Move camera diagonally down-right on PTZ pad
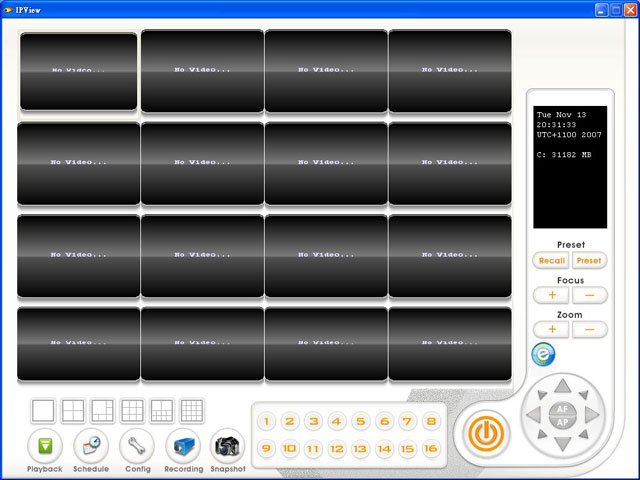Screen dimensions: 640x480 (x=584, y=434)
